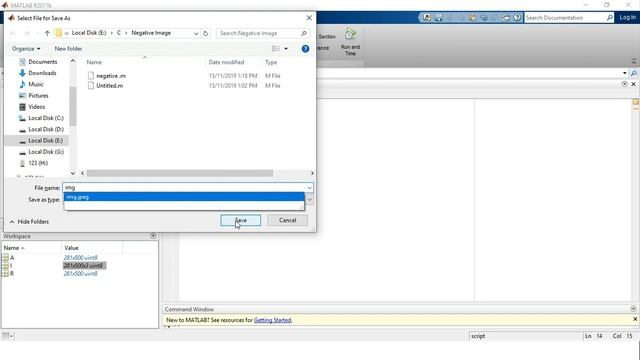The image size is (640, 360).
Task: Open Videos folder in navigation pane
Action: click(36, 107)
